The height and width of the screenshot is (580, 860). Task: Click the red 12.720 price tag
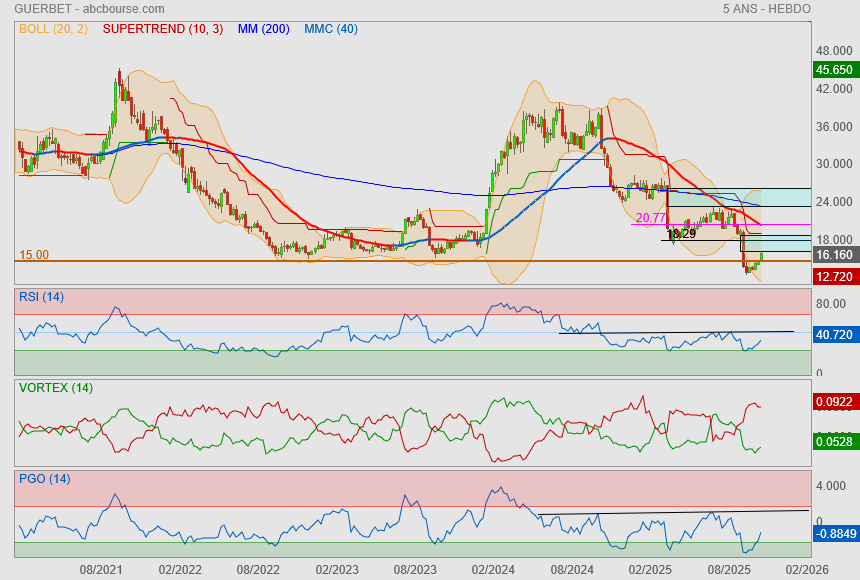(834, 276)
